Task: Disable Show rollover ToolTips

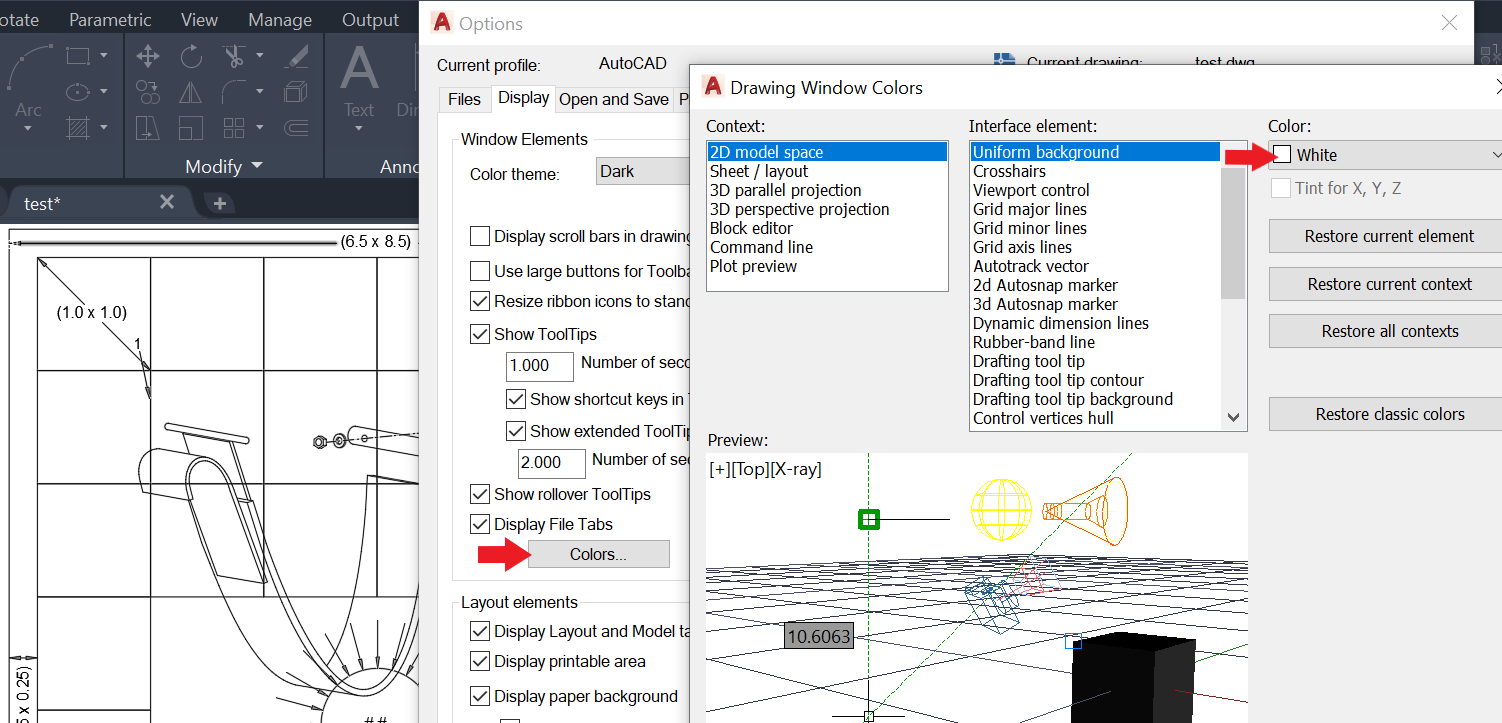Action: click(480, 494)
